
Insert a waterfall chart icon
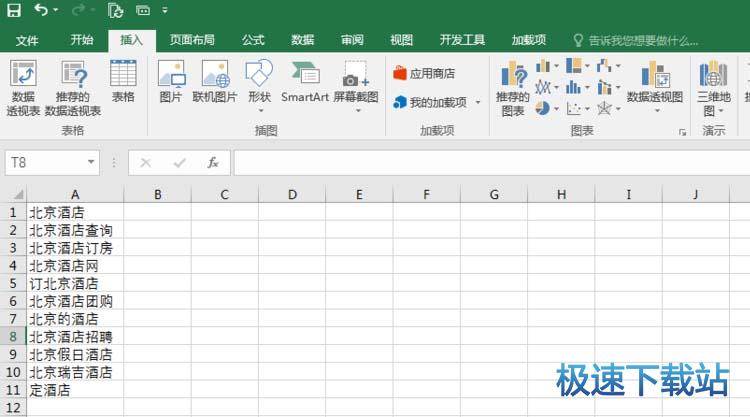pyautogui.click(x=604, y=66)
